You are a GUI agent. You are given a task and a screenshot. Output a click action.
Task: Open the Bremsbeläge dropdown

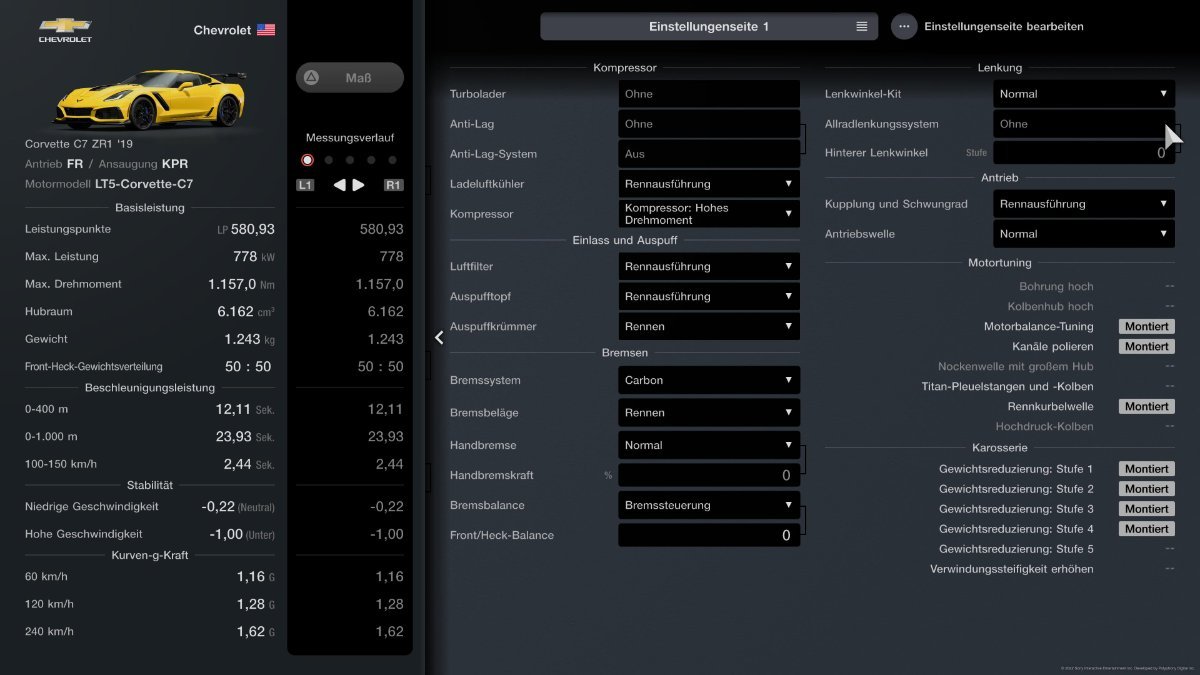(709, 412)
